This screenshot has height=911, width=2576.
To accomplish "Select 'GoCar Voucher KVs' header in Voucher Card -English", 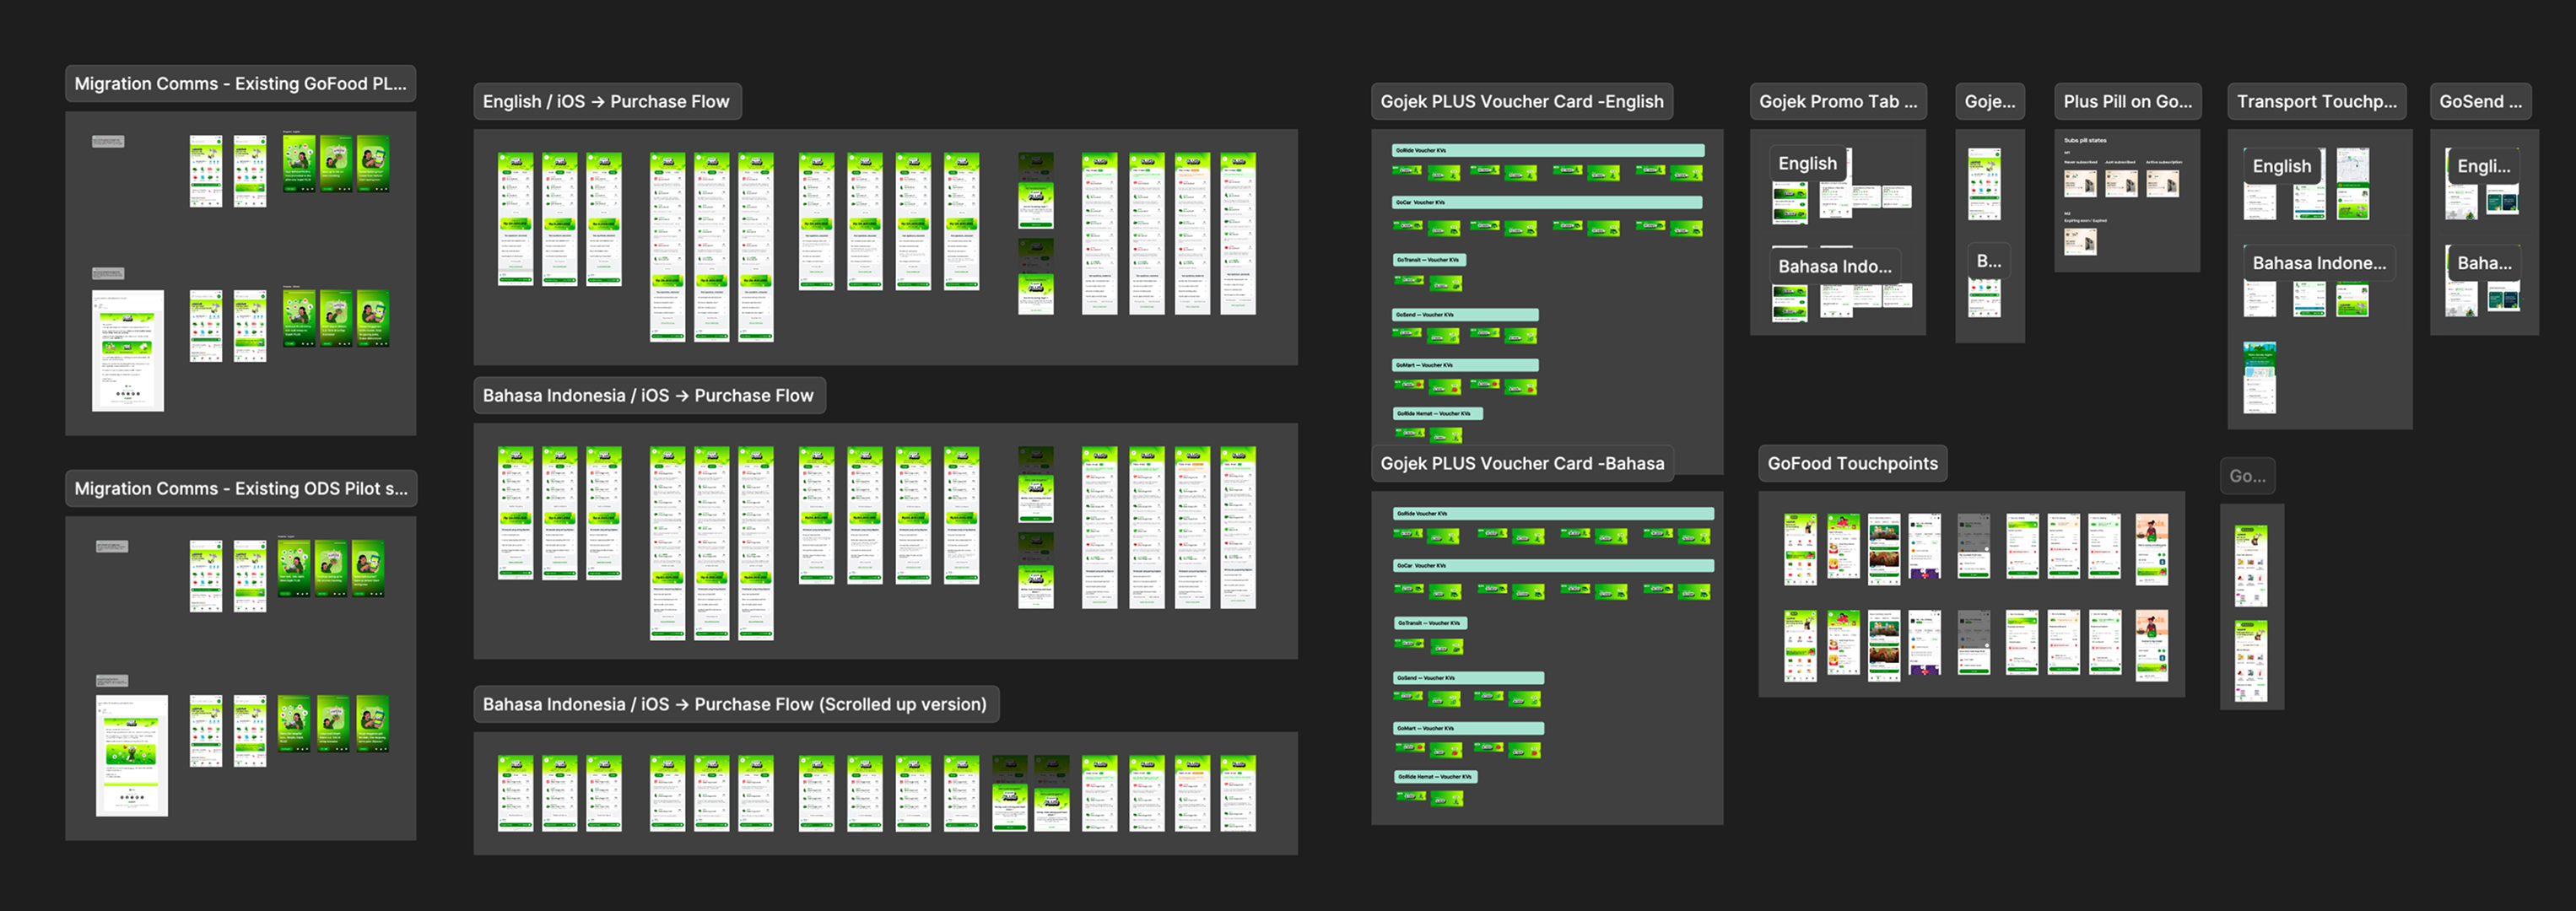I will (1547, 202).
